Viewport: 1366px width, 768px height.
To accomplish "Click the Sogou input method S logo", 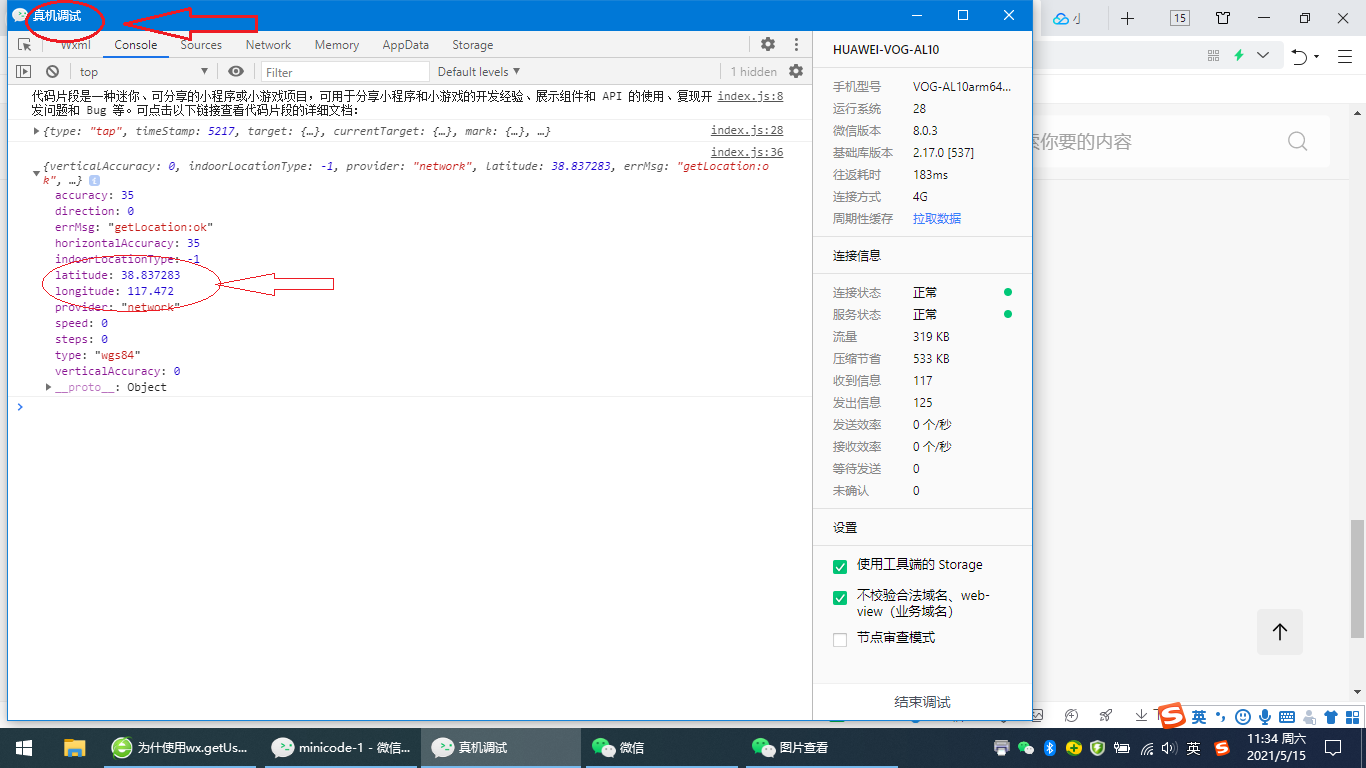I will coord(1172,716).
